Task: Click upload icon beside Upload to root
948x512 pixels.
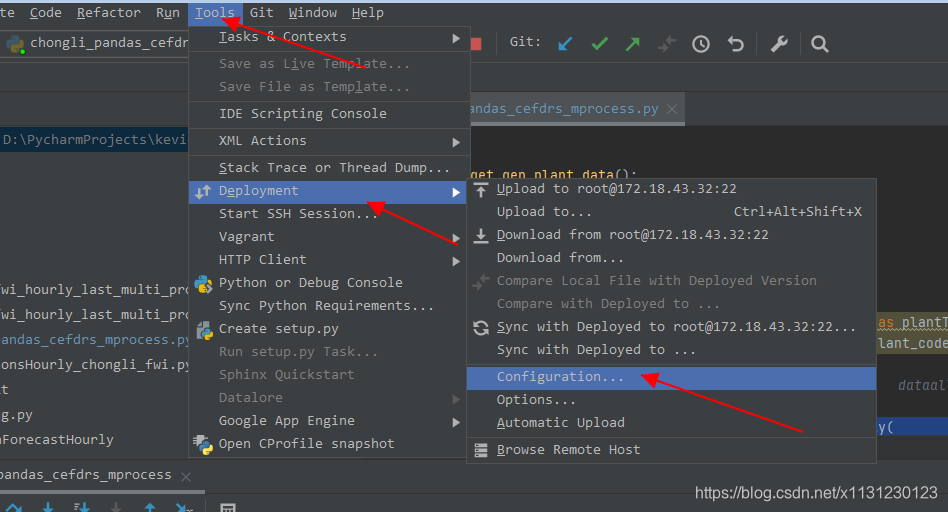Action: (x=481, y=189)
